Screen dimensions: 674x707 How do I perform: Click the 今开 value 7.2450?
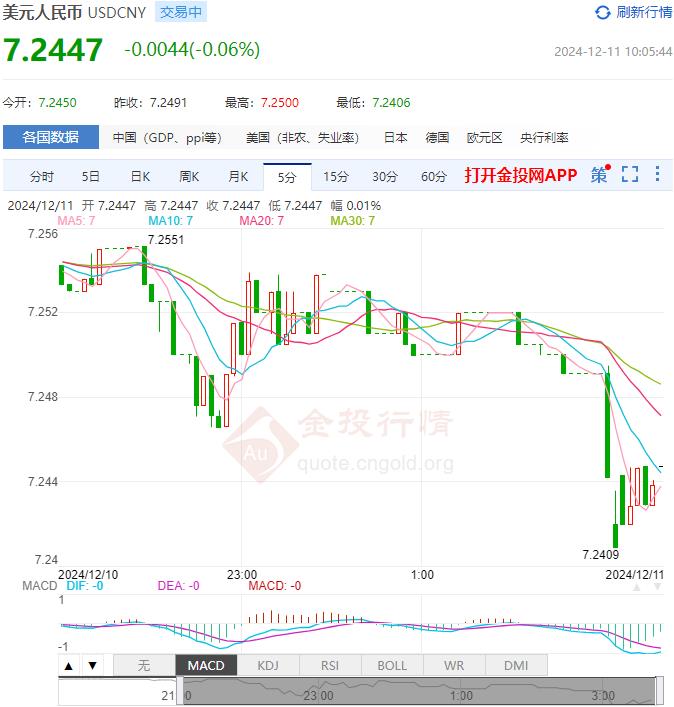point(57,103)
